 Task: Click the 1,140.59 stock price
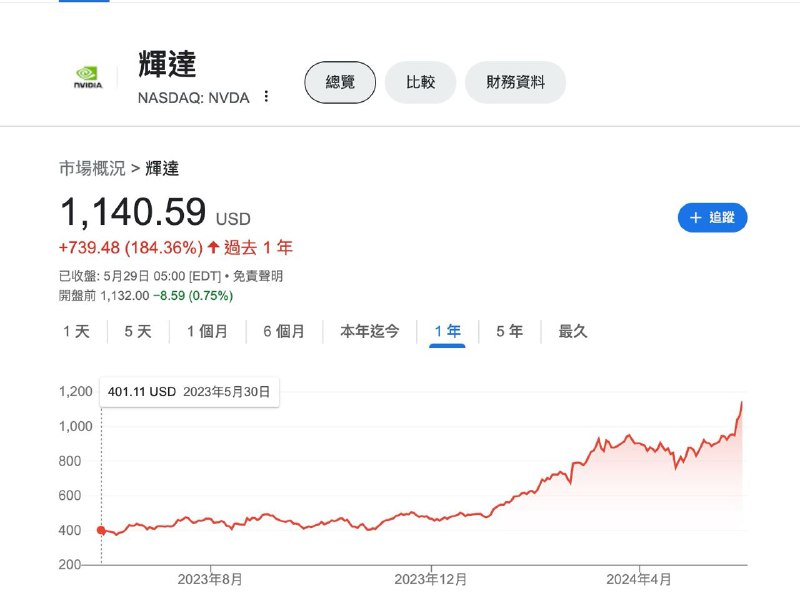click(133, 212)
